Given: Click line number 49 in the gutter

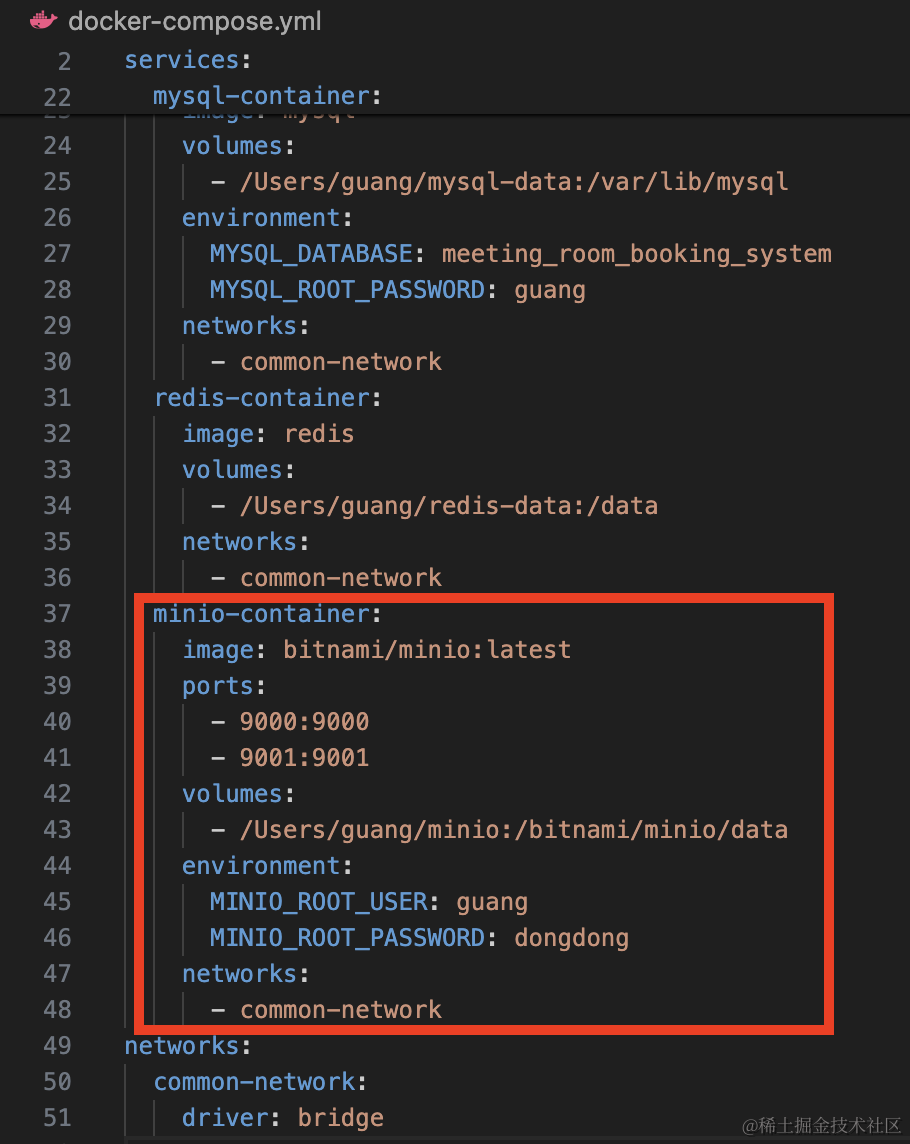Looking at the screenshot, I should (x=58, y=1046).
